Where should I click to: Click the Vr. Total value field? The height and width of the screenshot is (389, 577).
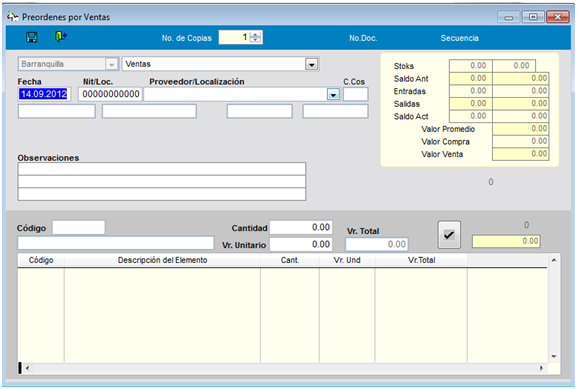coord(376,244)
